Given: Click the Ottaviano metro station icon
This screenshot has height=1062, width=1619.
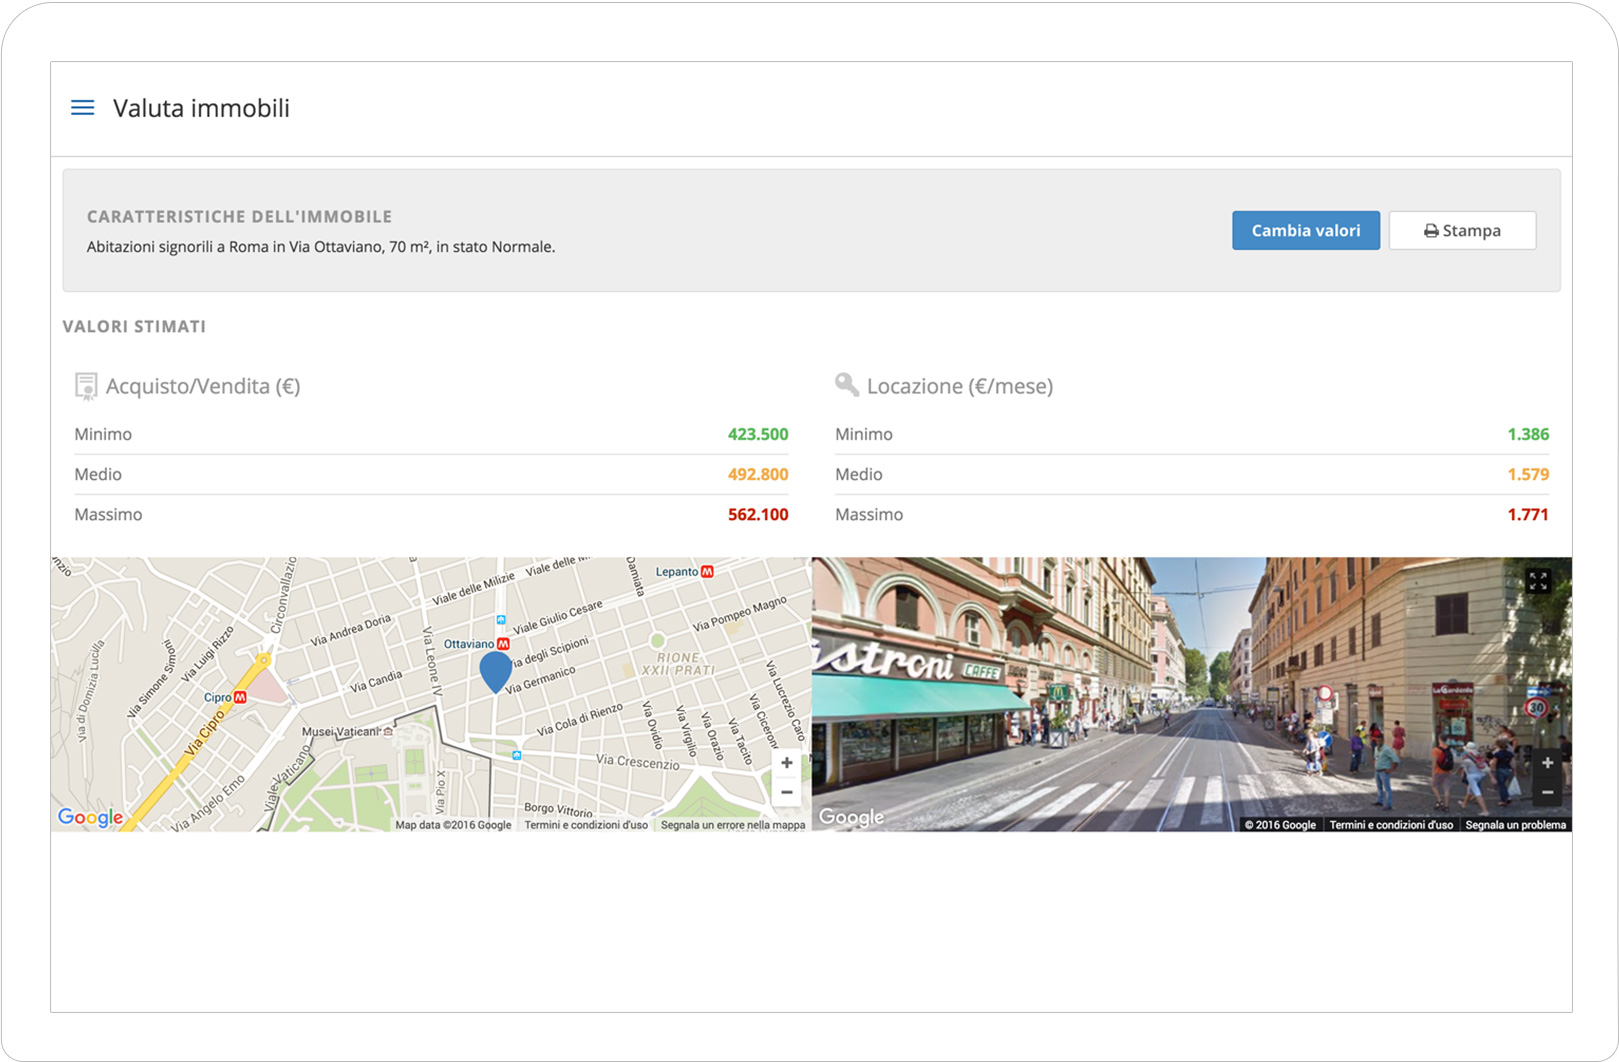Looking at the screenshot, I should [503, 644].
